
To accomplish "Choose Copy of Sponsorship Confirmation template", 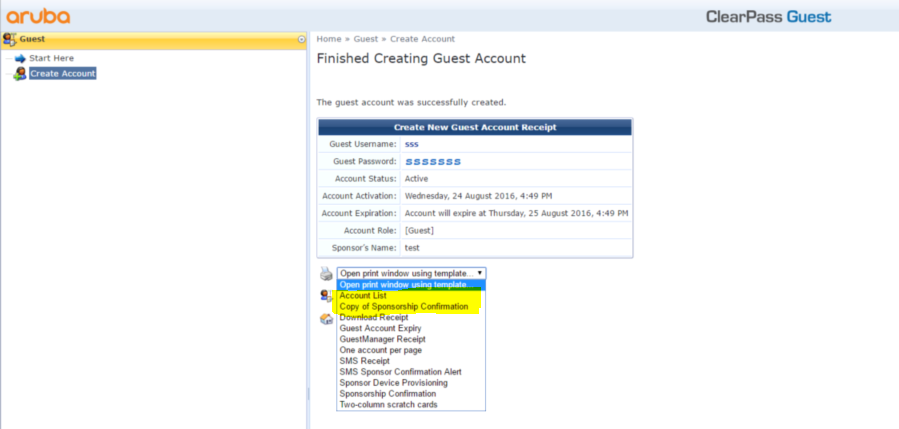I will click(411, 307).
